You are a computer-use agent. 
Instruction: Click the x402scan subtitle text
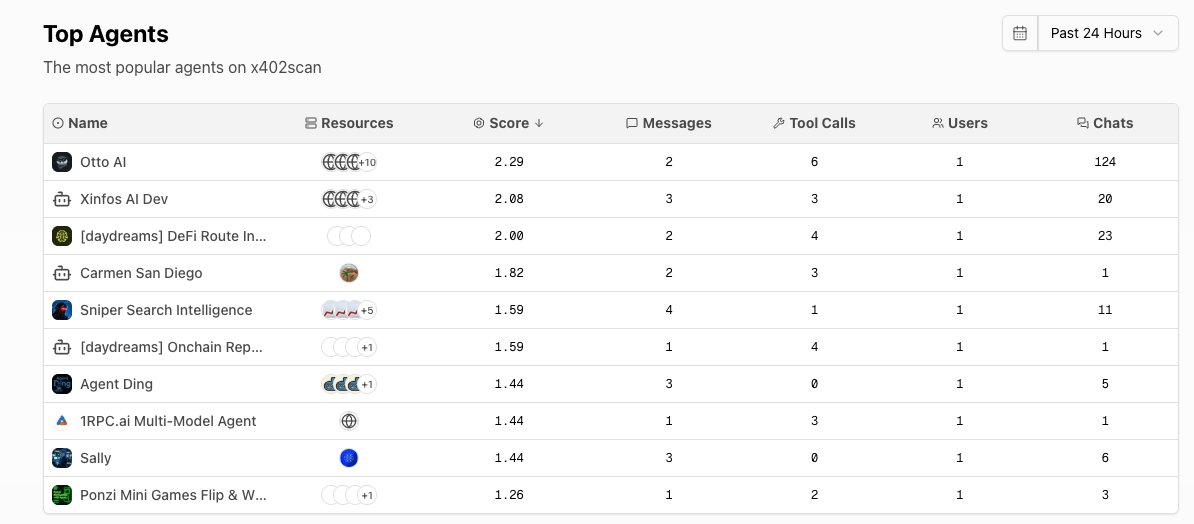pos(182,68)
